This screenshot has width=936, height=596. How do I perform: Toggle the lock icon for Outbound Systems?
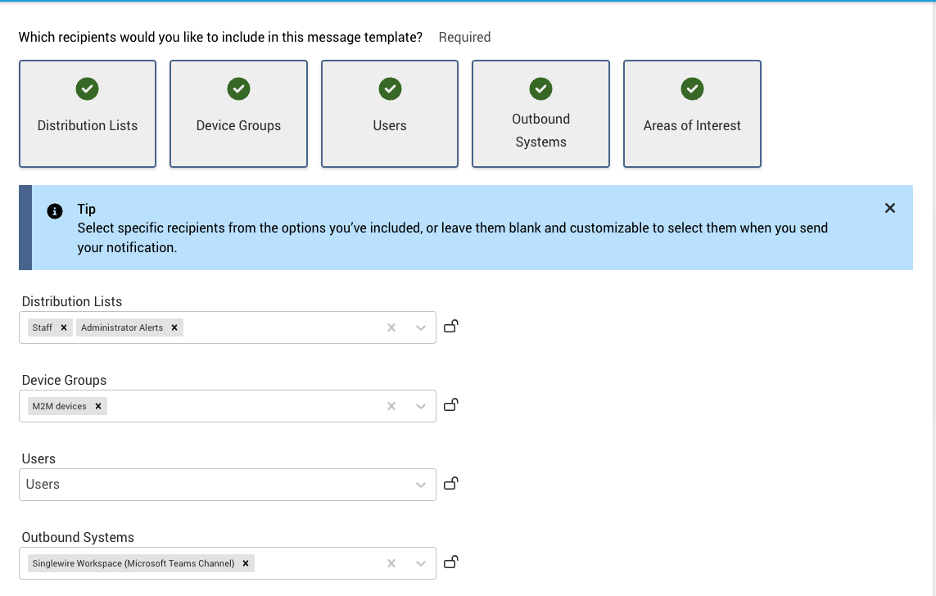coord(451,562)
